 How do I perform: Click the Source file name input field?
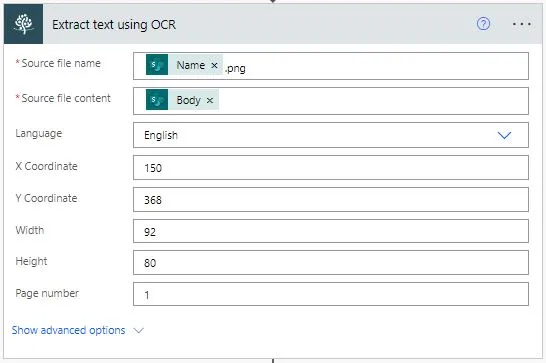331,66
